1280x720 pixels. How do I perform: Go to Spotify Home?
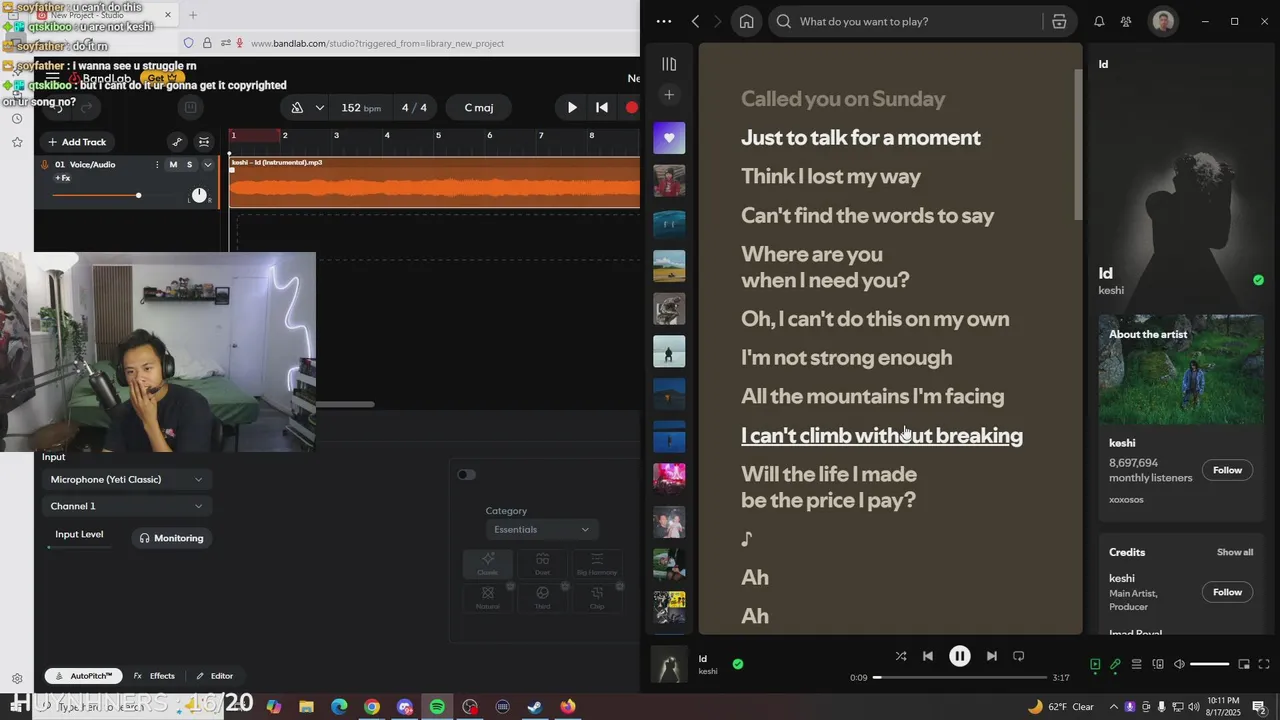(x=746, y=21)
